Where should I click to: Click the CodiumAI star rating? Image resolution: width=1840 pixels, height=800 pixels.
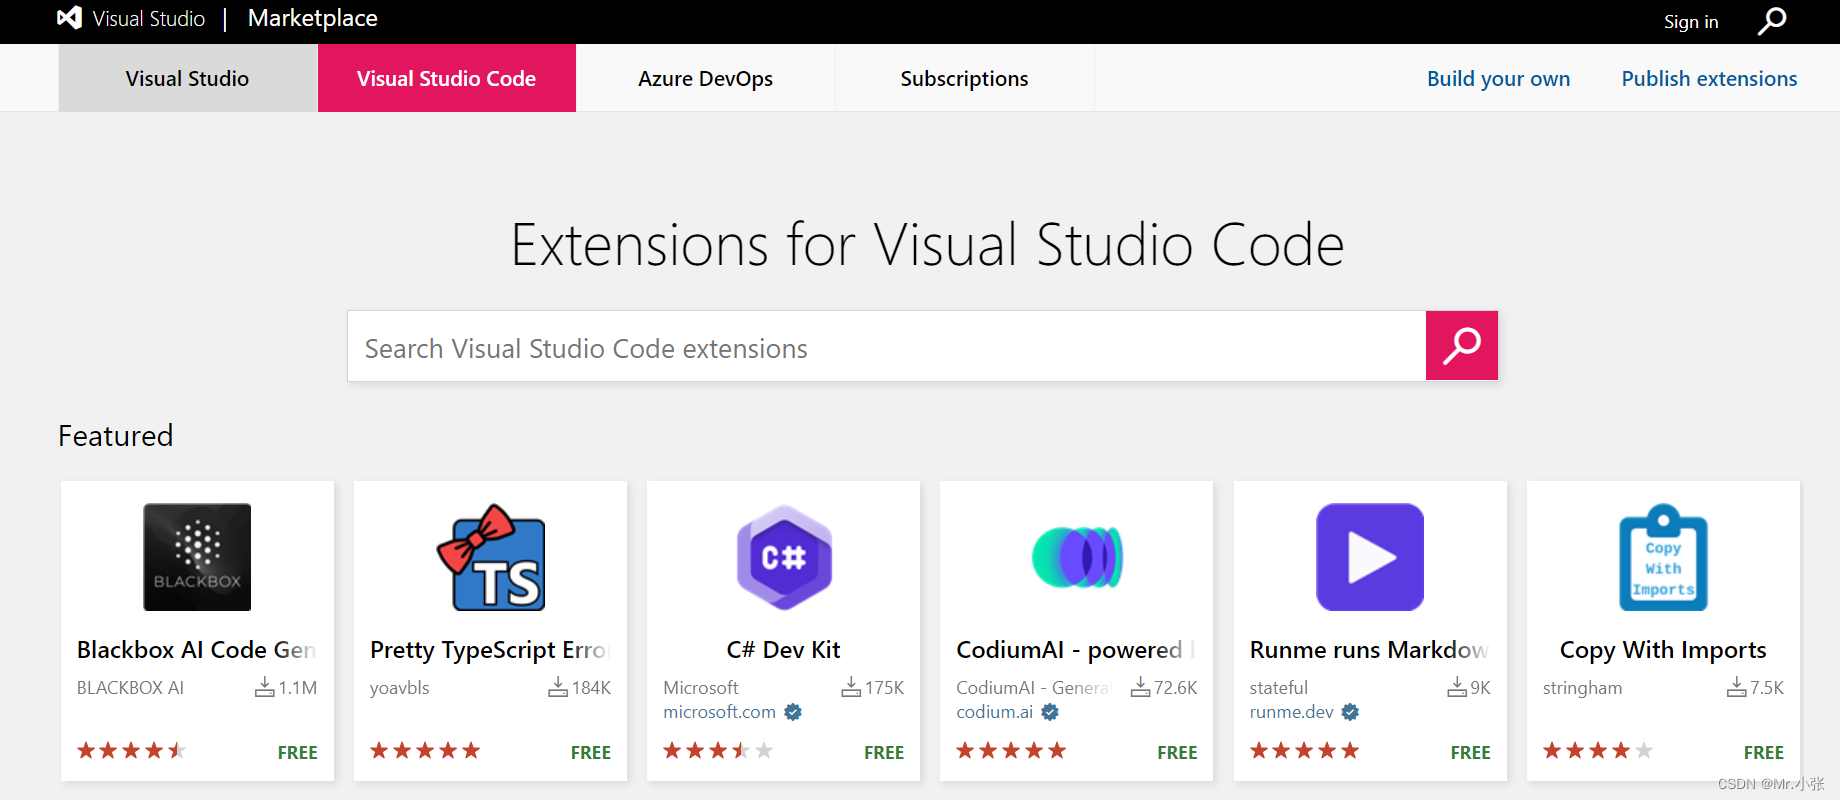(x=1011, y=750)
